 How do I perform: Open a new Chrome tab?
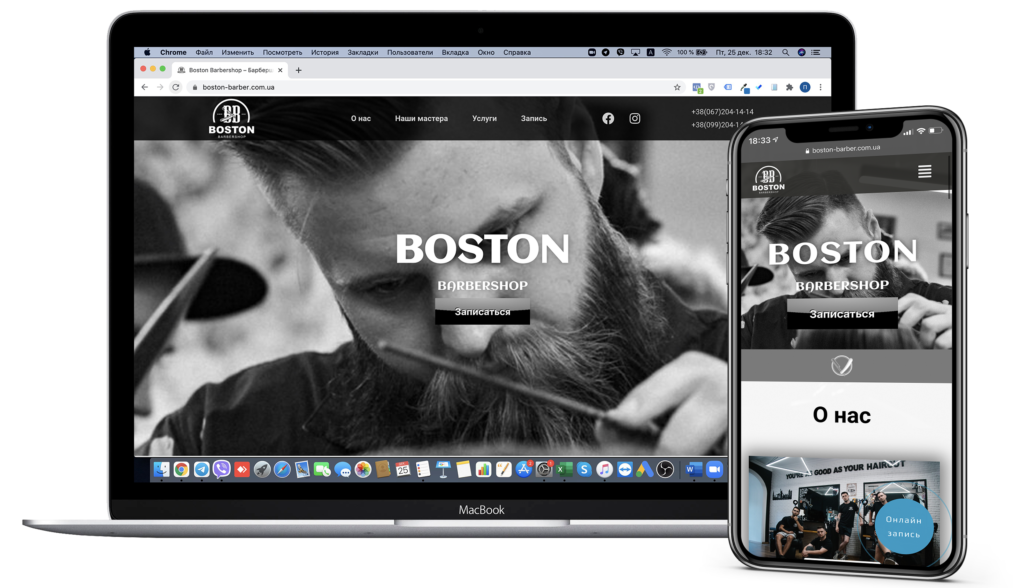pos(298,70)
